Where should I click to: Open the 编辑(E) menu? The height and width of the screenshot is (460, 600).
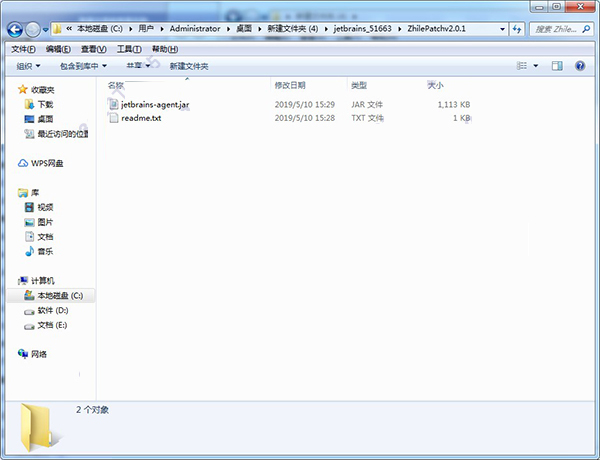click(x=58, y=49)
